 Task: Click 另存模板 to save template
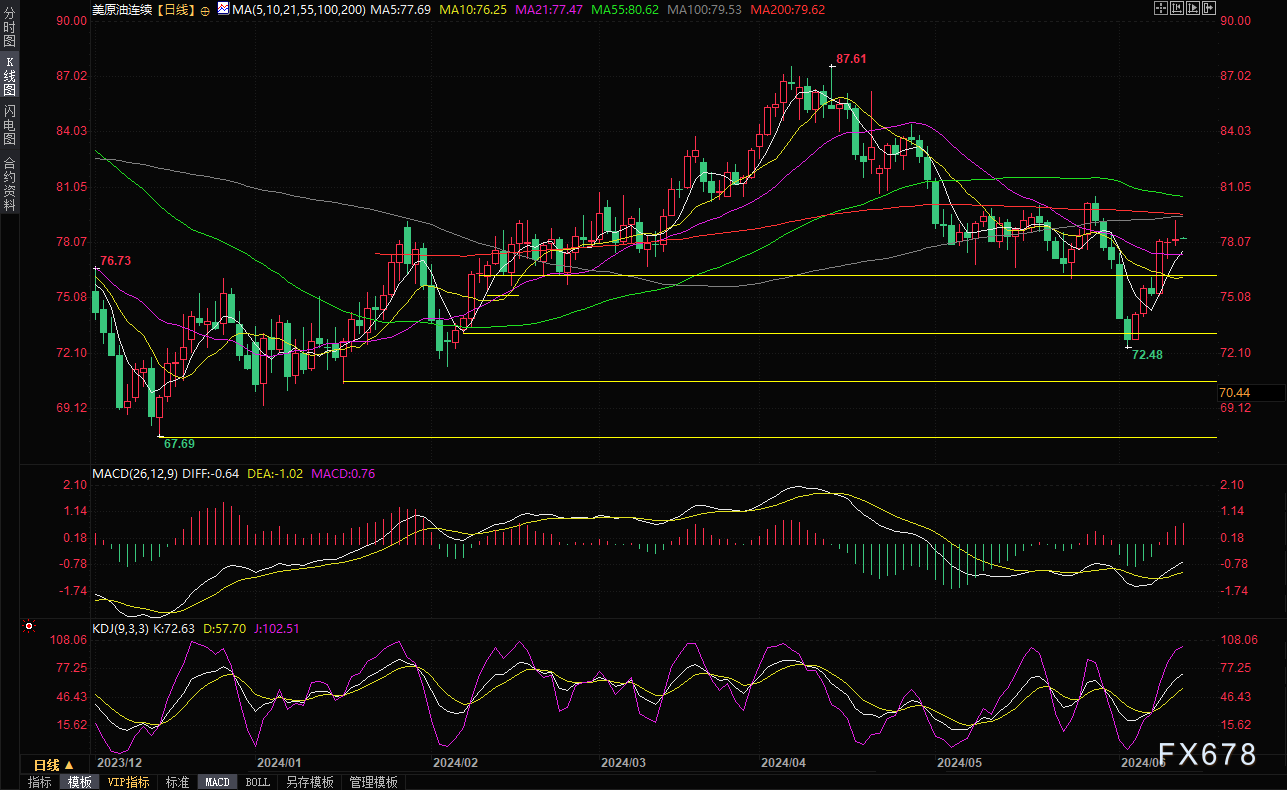[x=310, y=782]
